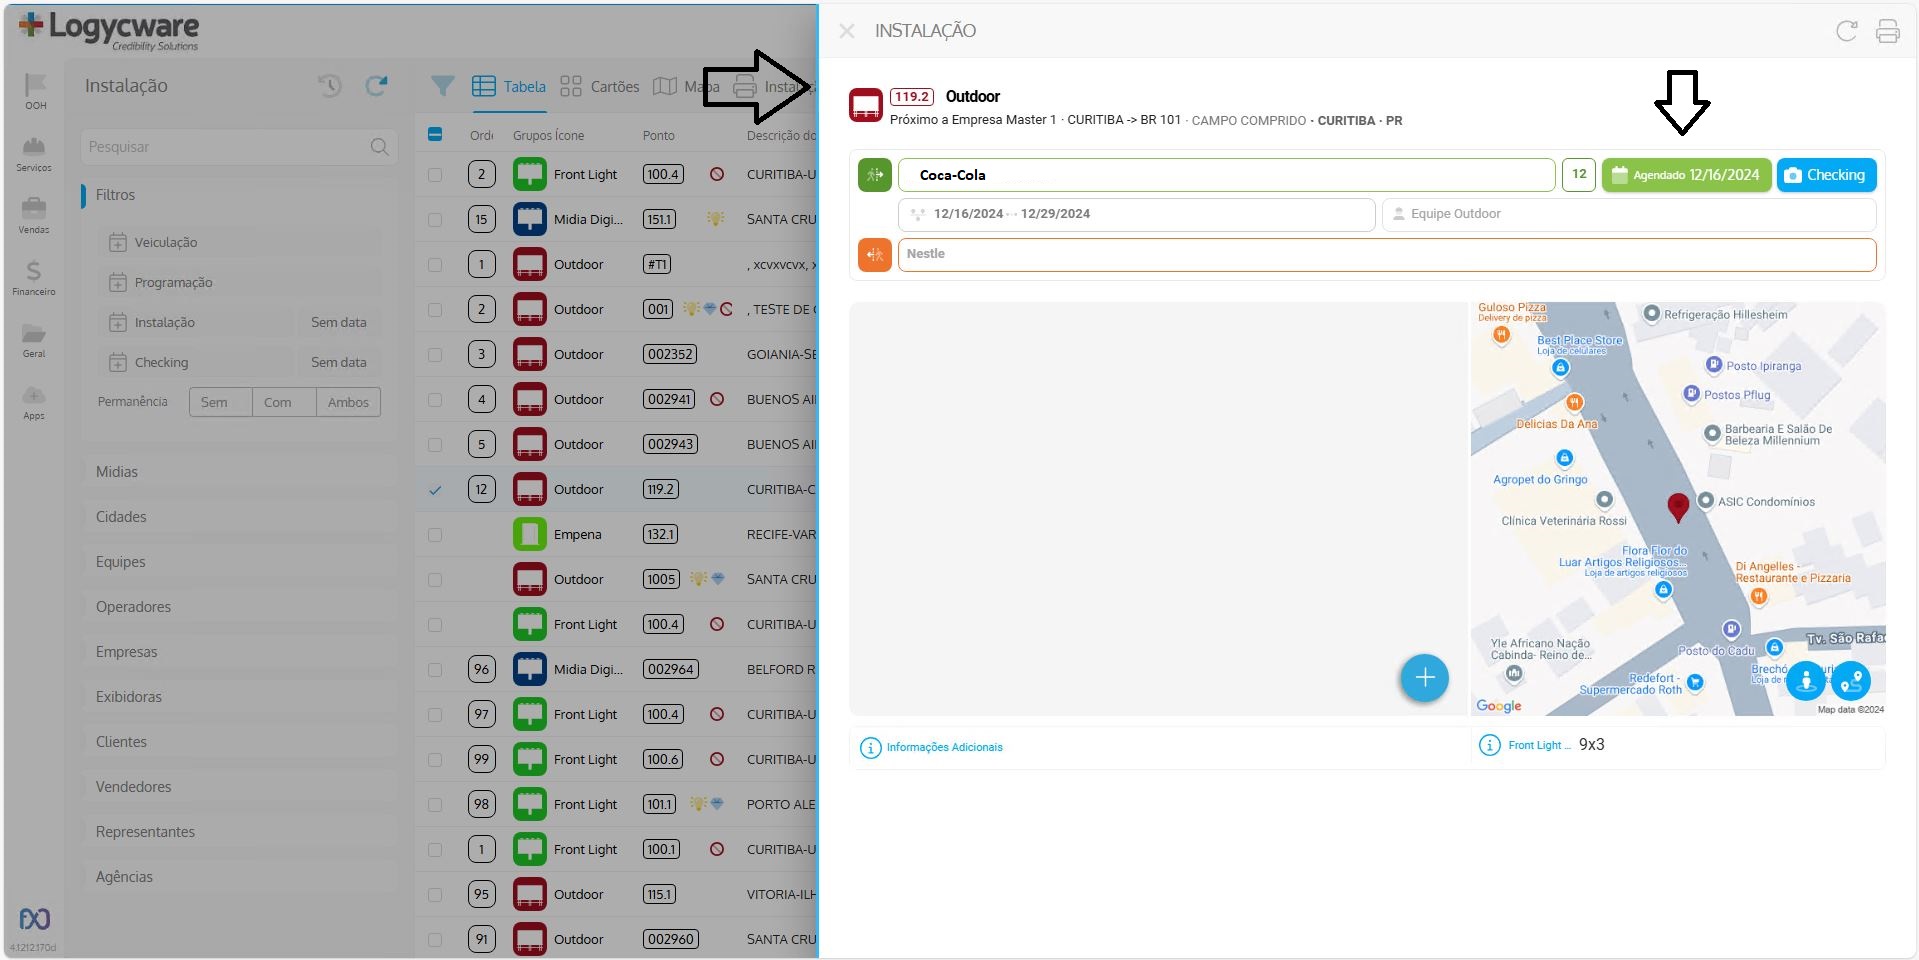This screenshot has width=1919, height=960.
Task: Click the green icon beside Coca-Cola
Action: pyautogui.click(x=875, y=175)
